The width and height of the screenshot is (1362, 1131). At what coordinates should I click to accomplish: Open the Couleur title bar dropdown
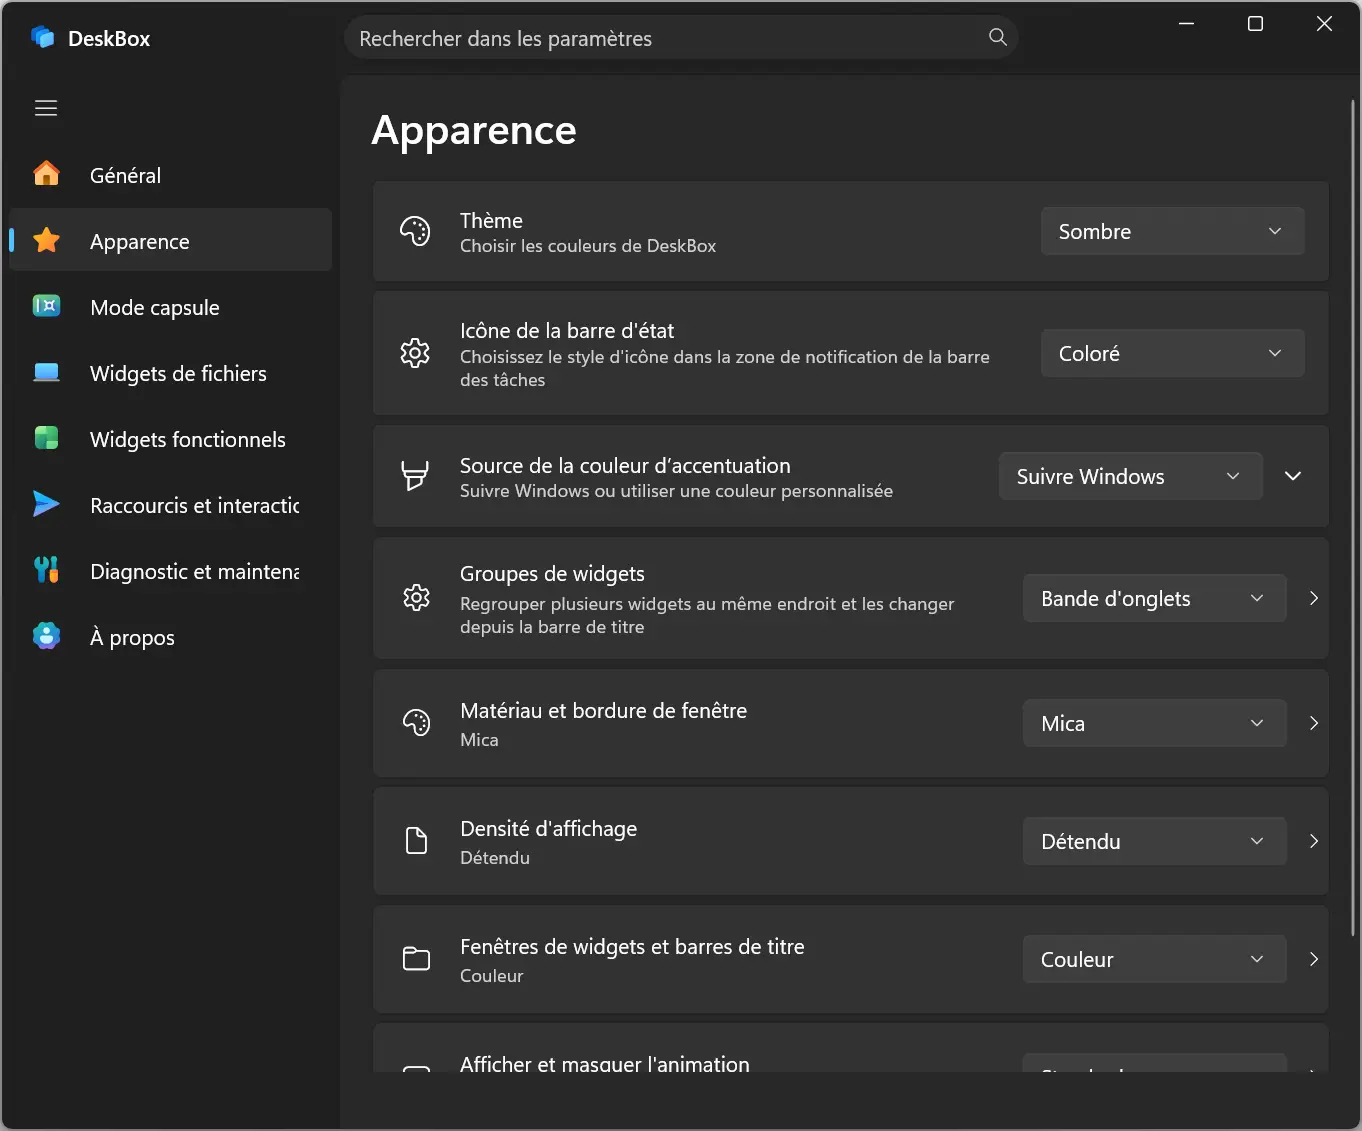pyautogui.click(x=1154, y=959)
